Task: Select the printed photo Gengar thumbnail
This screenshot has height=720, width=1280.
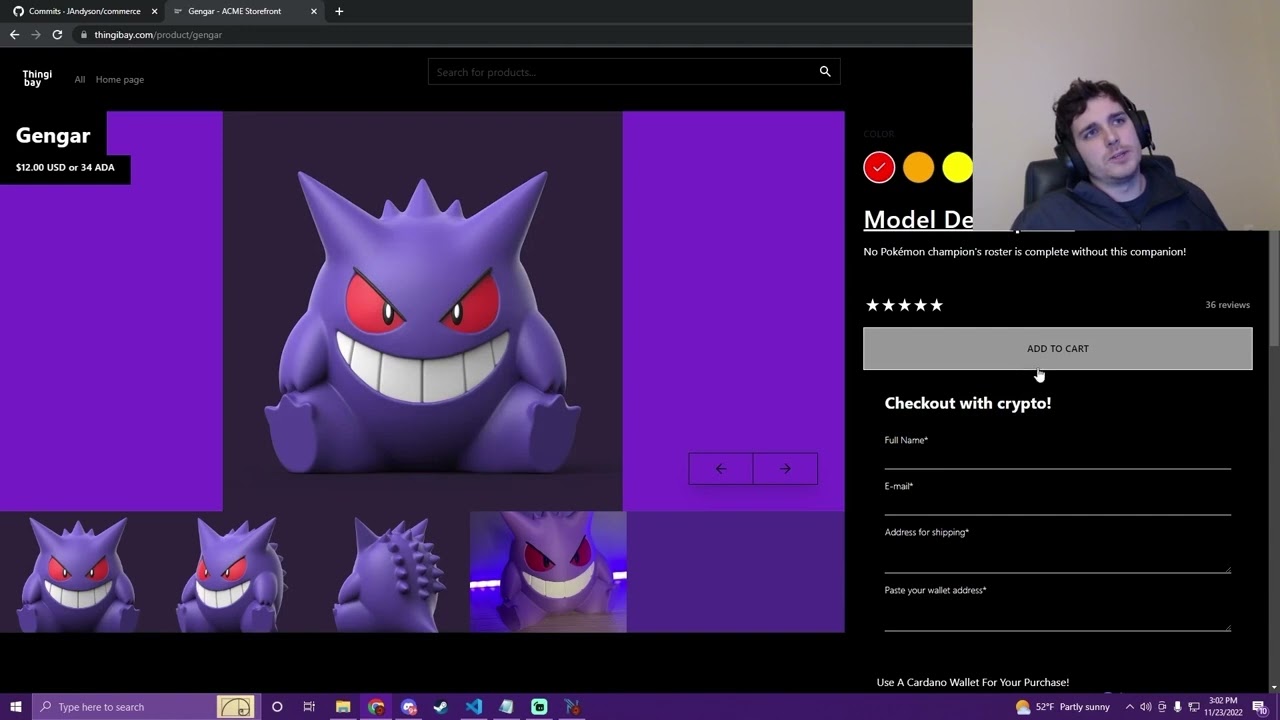Action: pyautogui.click(x=548, y=572)
